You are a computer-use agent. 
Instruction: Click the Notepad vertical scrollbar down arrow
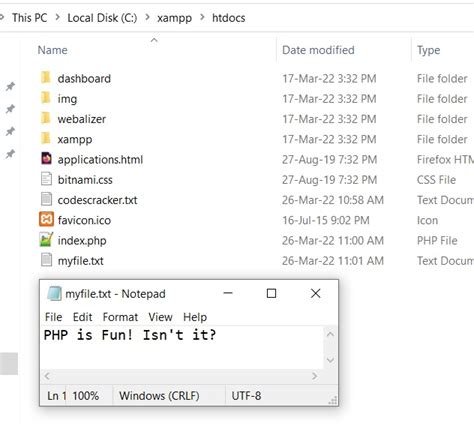[x=330, y=360]
